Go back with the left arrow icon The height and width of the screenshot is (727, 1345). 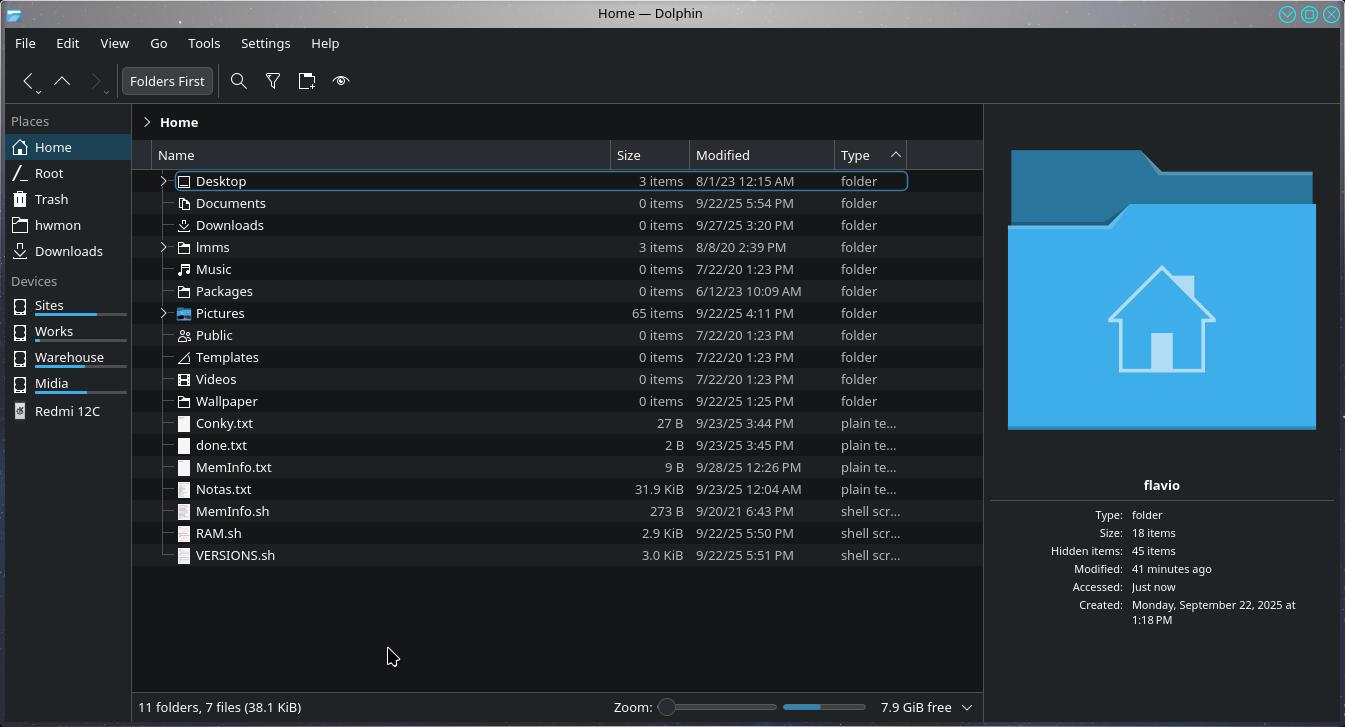pos(28,81)
